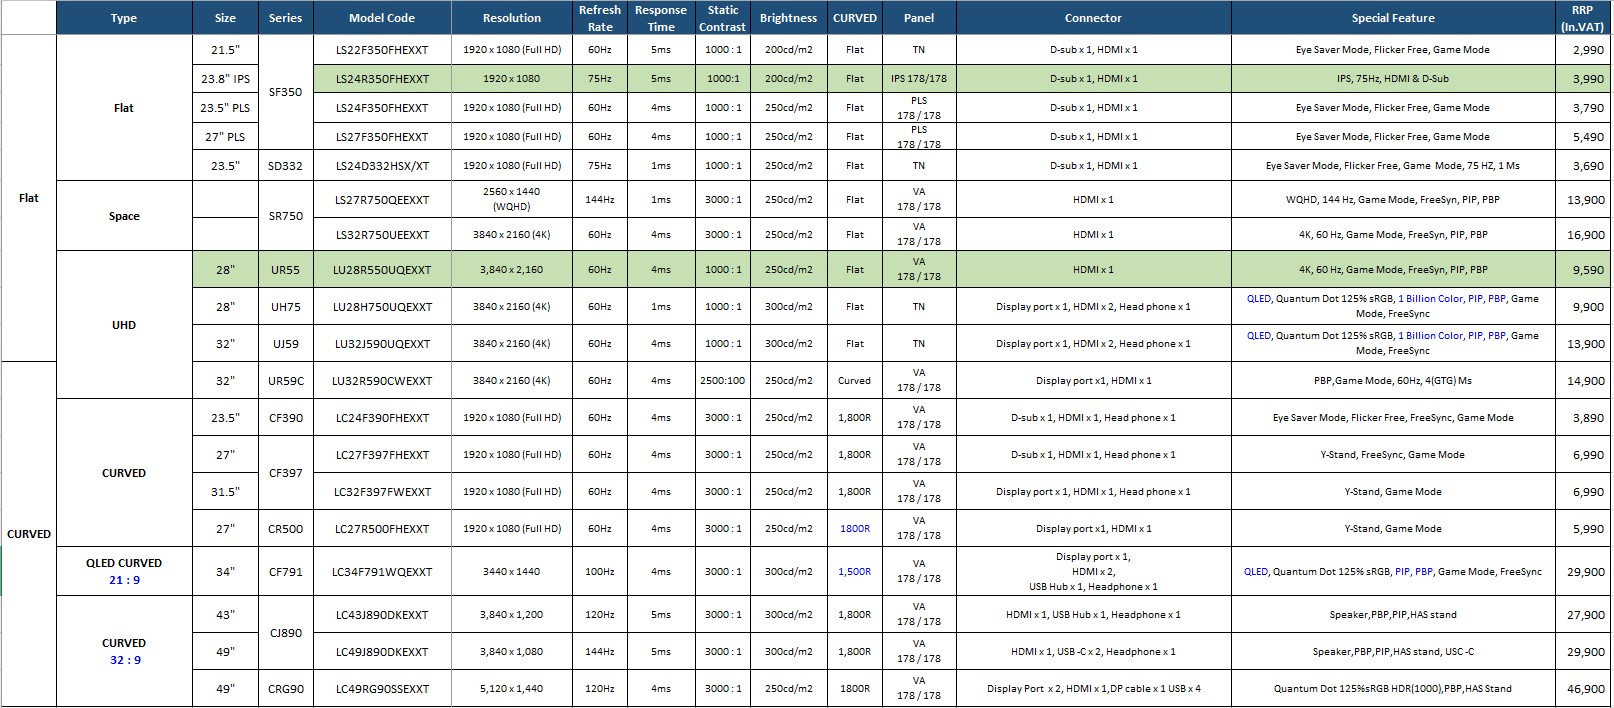1614x708 pixels.
Task: Click model code LS24F350FHEXXT
Action: (x=382, y=108)
